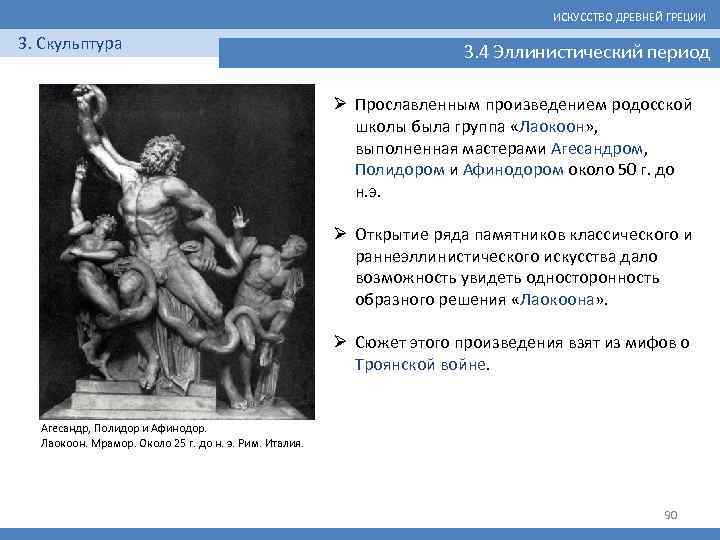Click the text 'около 50 г. до н.э.'

515,180
